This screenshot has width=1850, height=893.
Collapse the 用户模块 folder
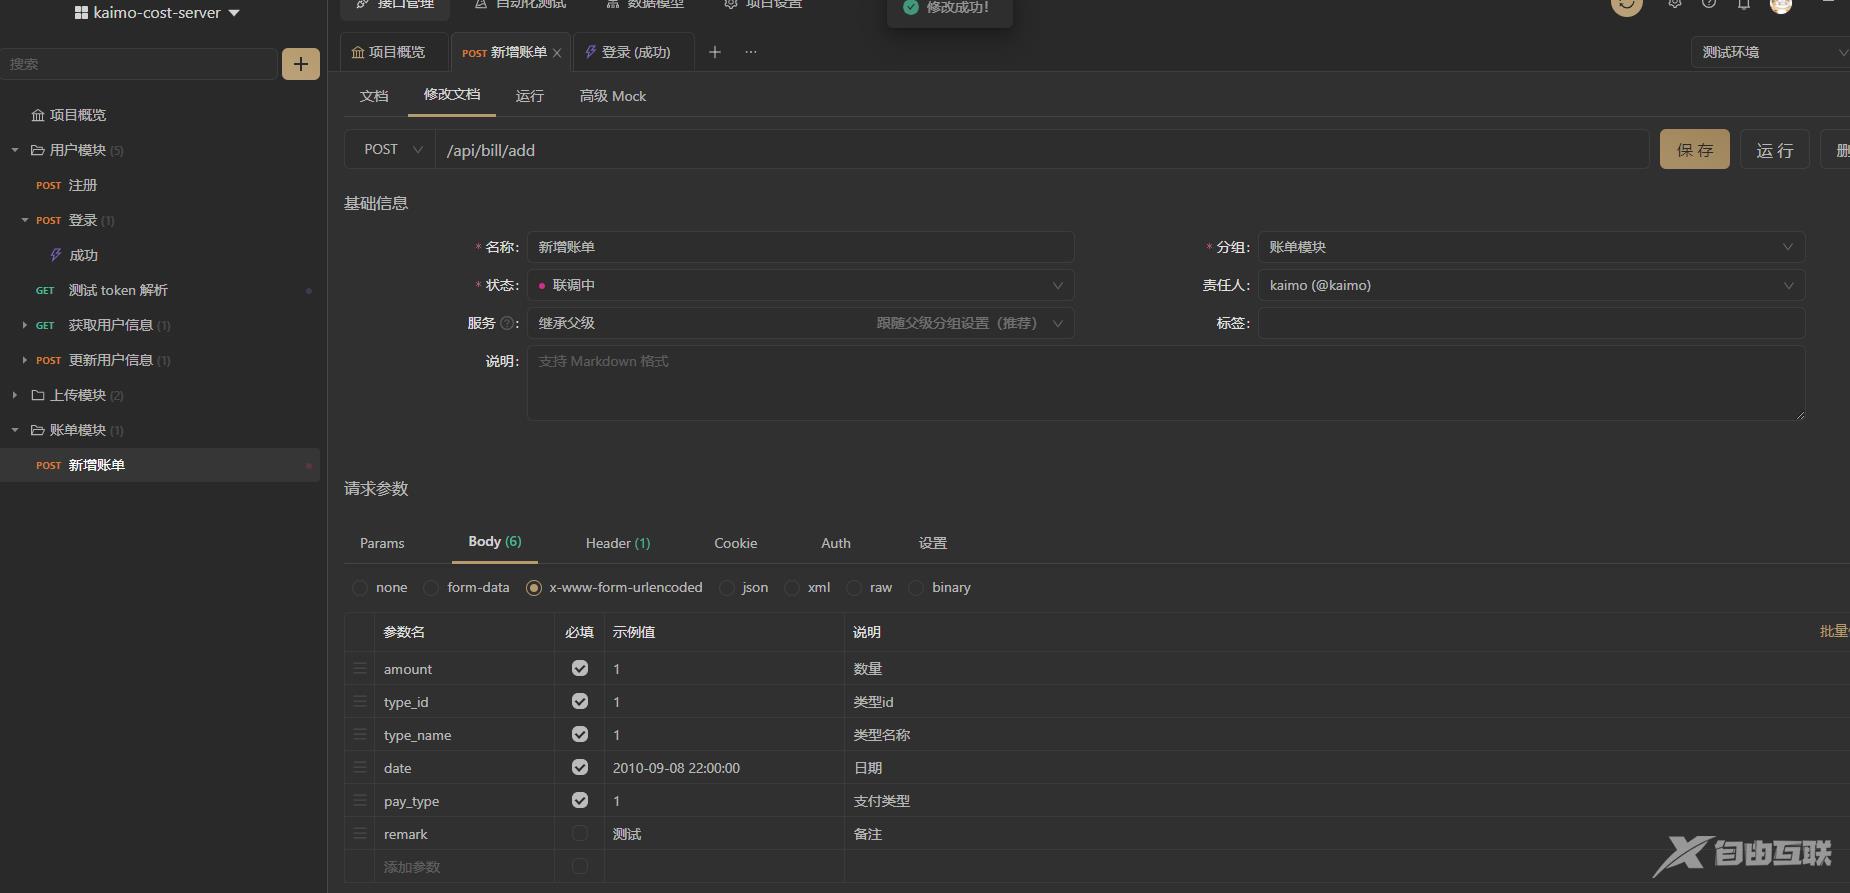[15, 150]
